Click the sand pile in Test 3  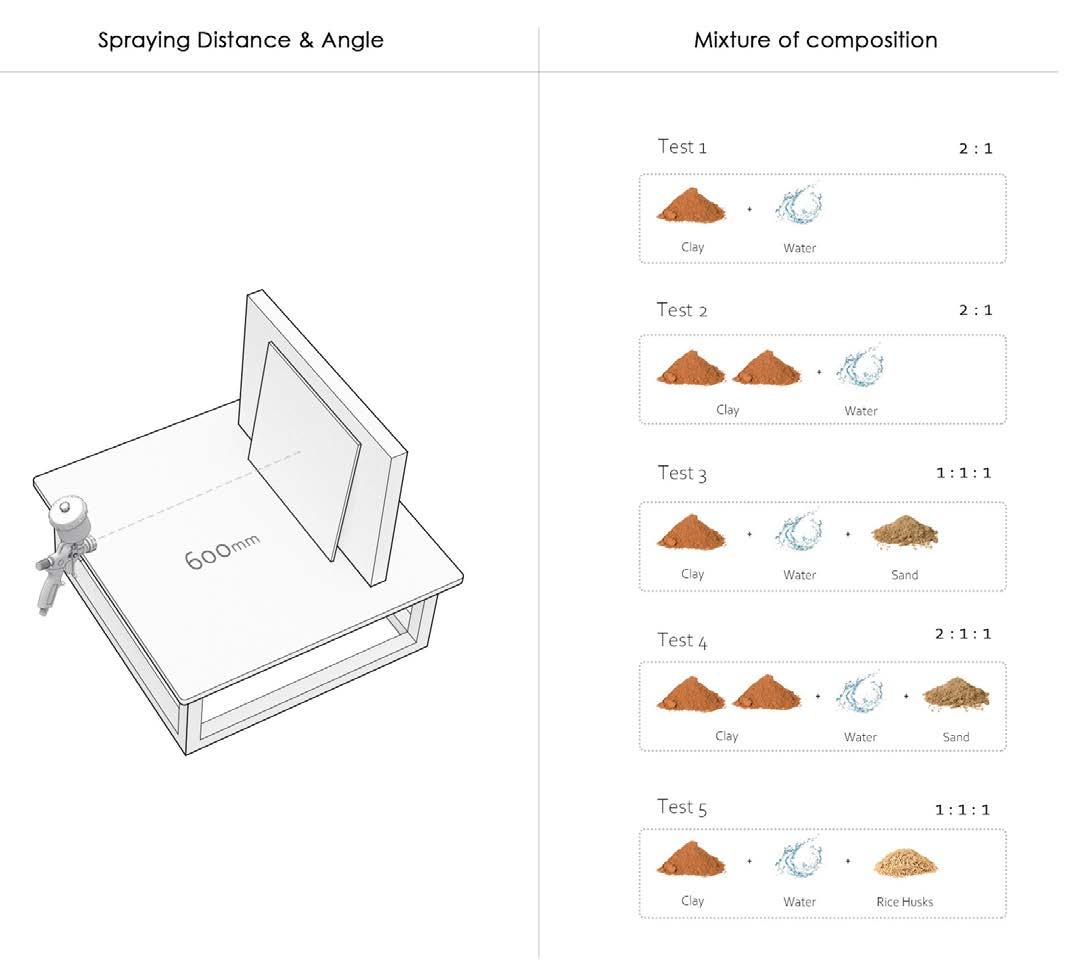point(904,532)
